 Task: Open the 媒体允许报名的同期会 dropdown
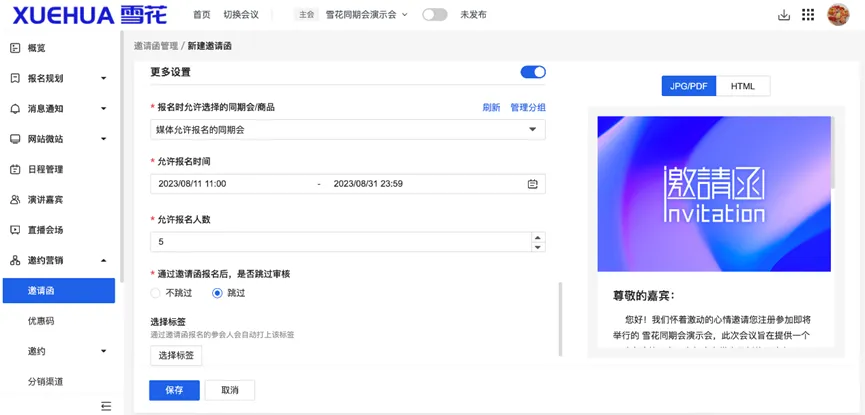(x=347, y=129)
